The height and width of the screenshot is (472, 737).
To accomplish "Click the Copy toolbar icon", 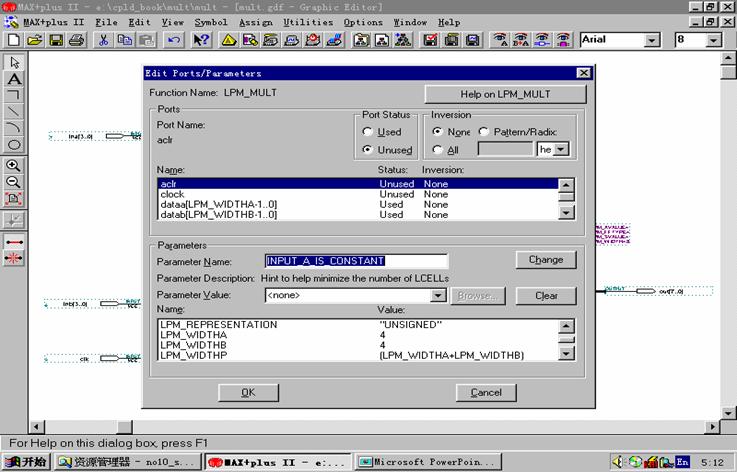I will point(125,40).
